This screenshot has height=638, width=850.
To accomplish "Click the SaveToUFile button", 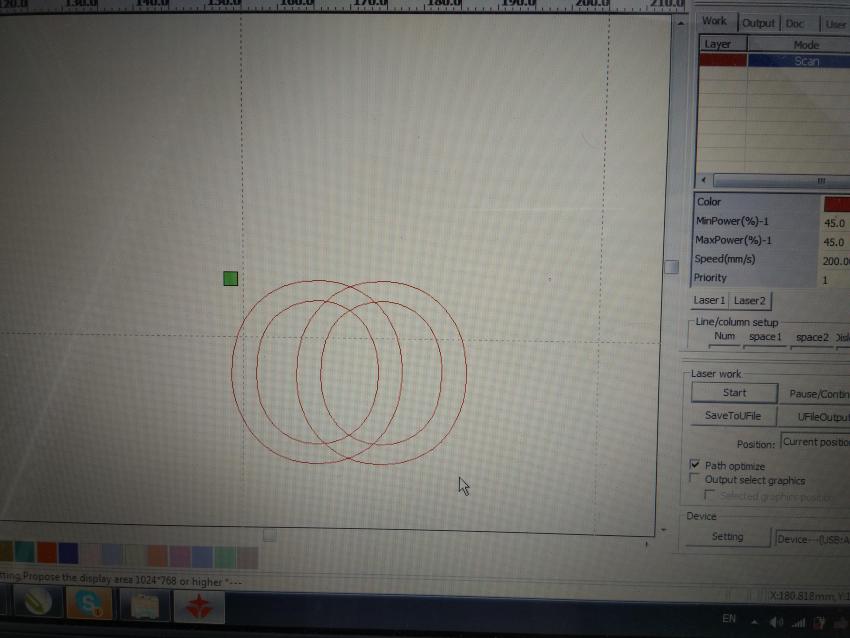I will 734,416.
